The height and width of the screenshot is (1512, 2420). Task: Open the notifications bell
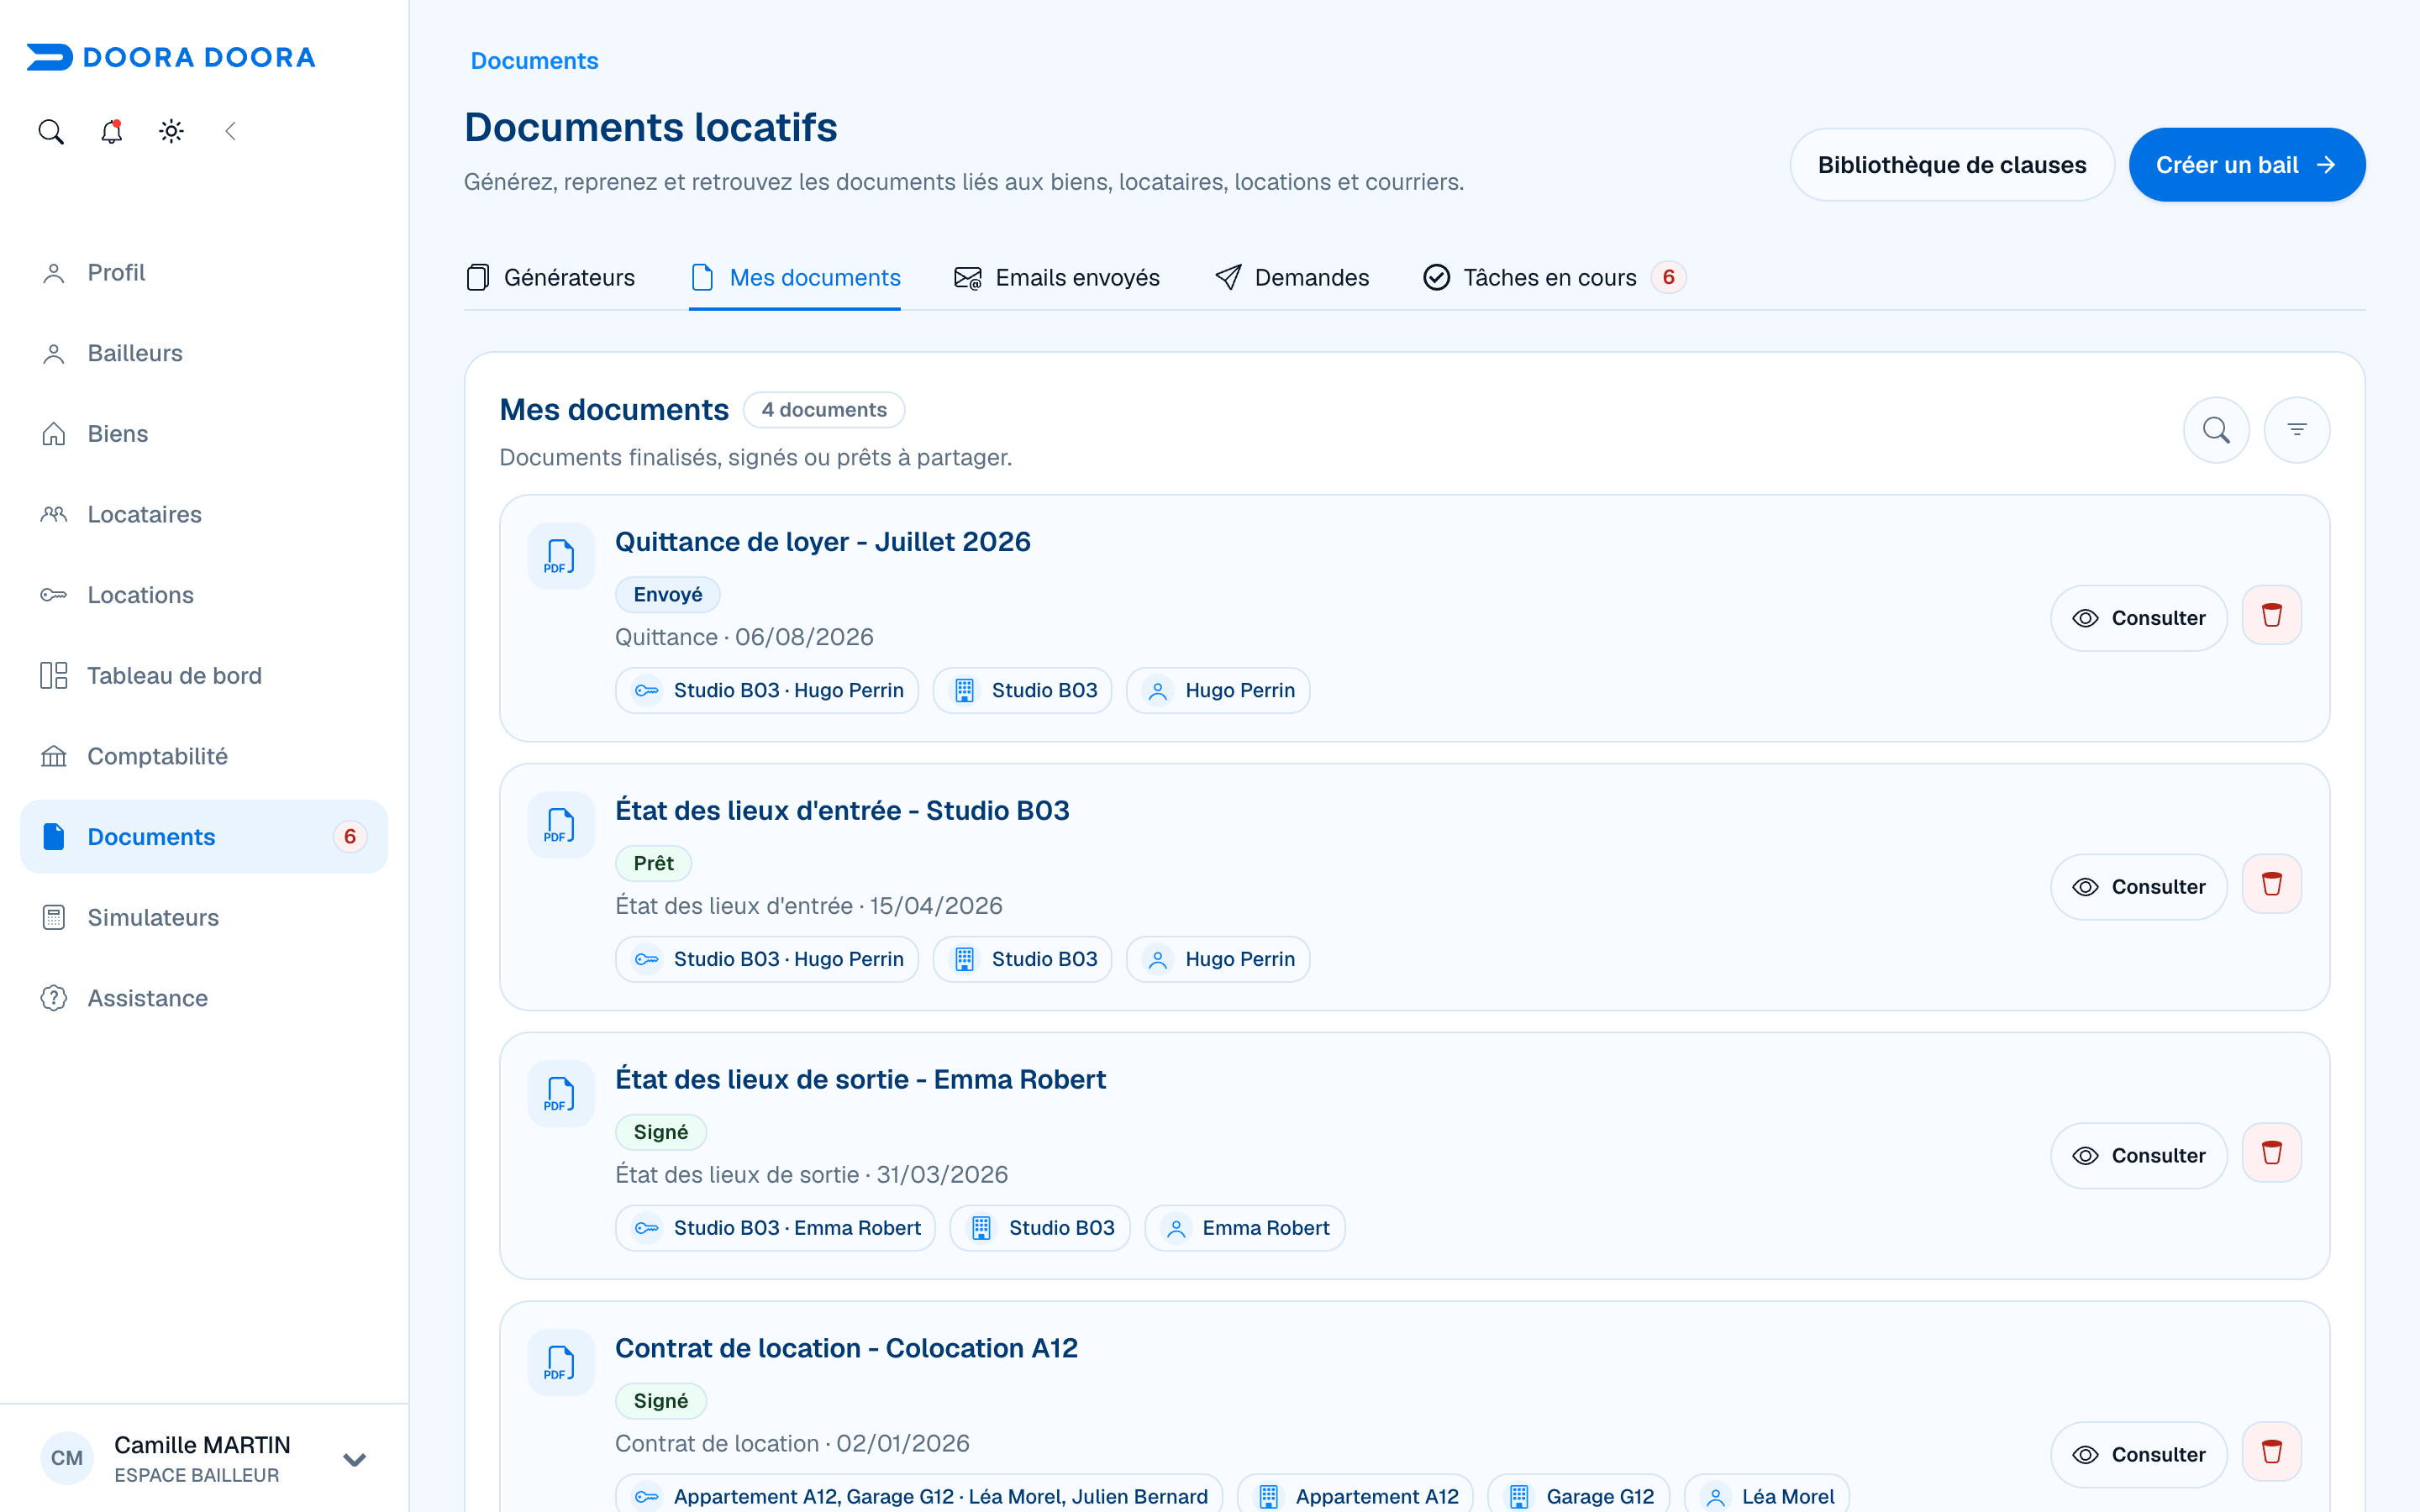coord(111,131)
